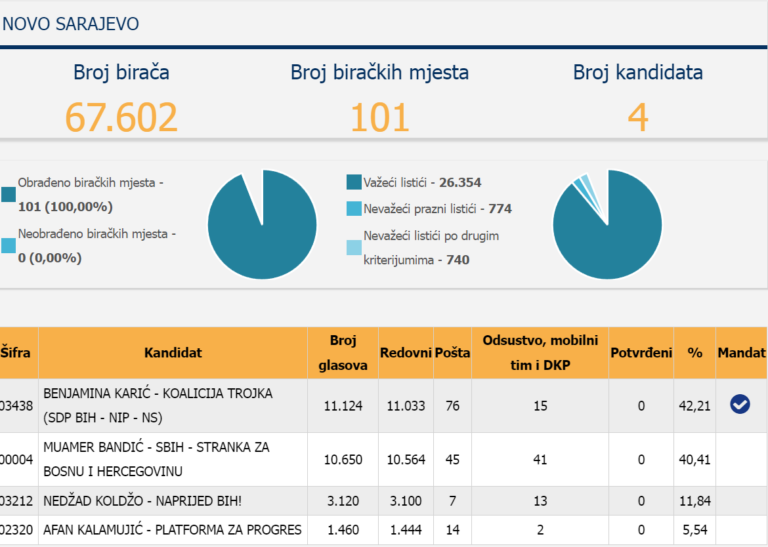768x547 pixels.
Task: Click the Nevažeći prazni listići 774 text
Action: tap(437, 209)
